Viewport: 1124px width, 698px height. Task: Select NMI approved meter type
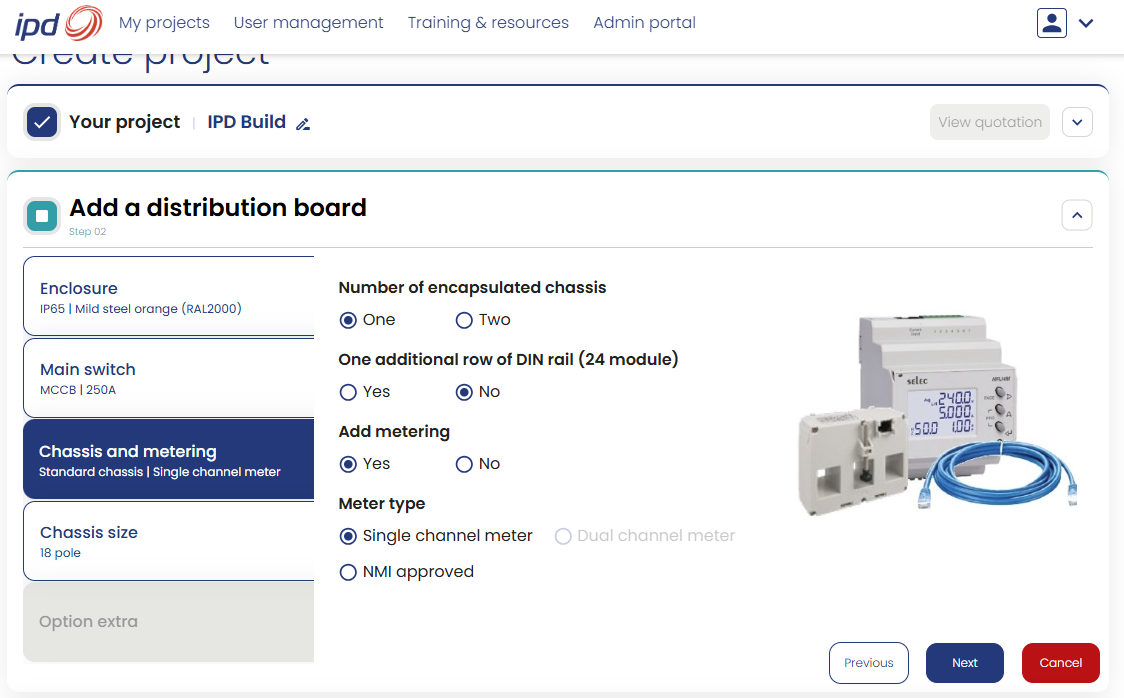tap(348, 572)
